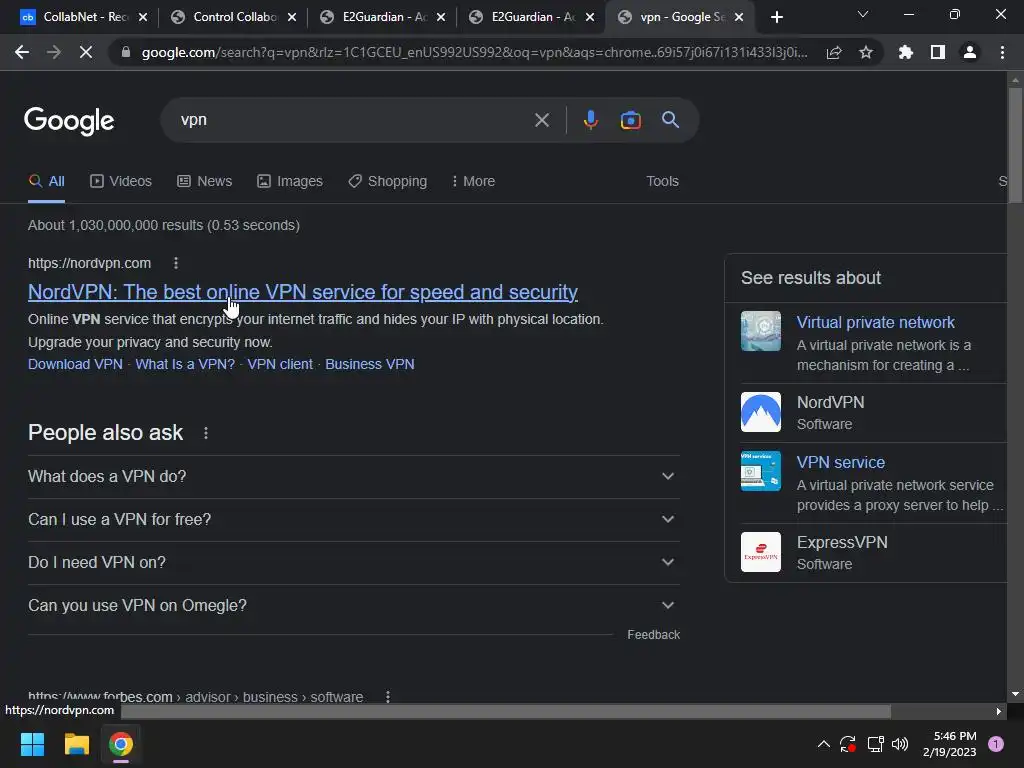
Task: Open More search filters
Action: [x=473, y=181]
